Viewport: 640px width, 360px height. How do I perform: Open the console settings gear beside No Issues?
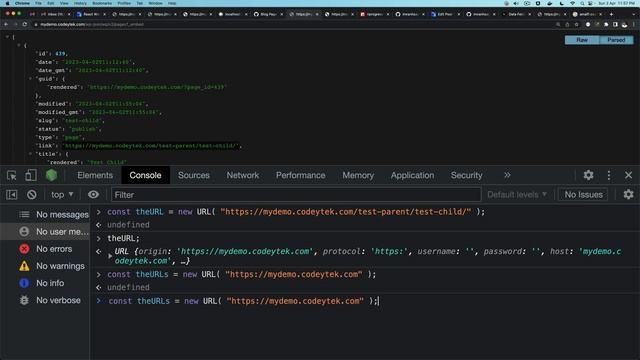click(x=628, y=194)
